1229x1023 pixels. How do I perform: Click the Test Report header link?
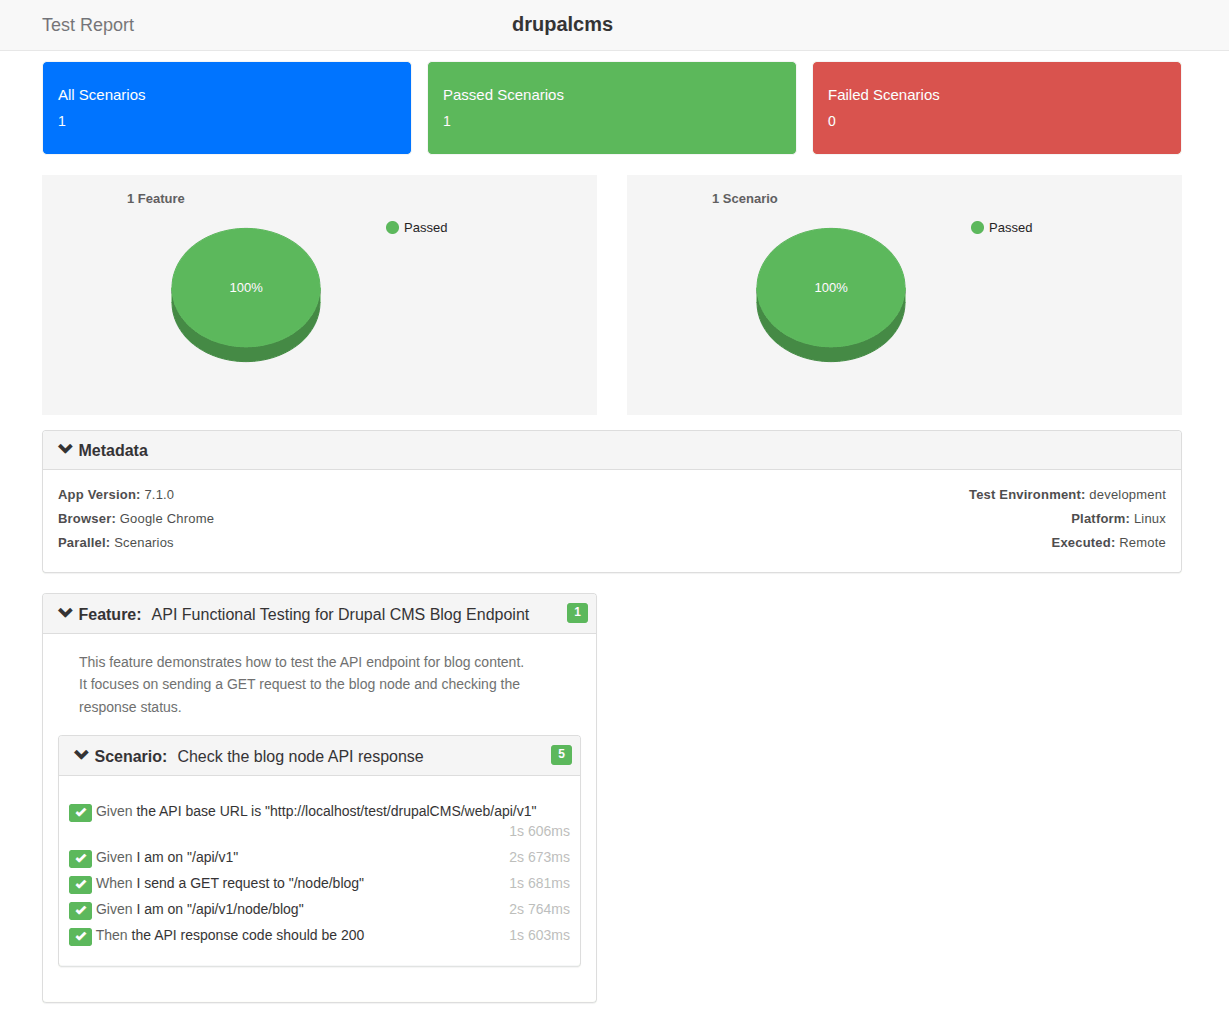(88, 25)
